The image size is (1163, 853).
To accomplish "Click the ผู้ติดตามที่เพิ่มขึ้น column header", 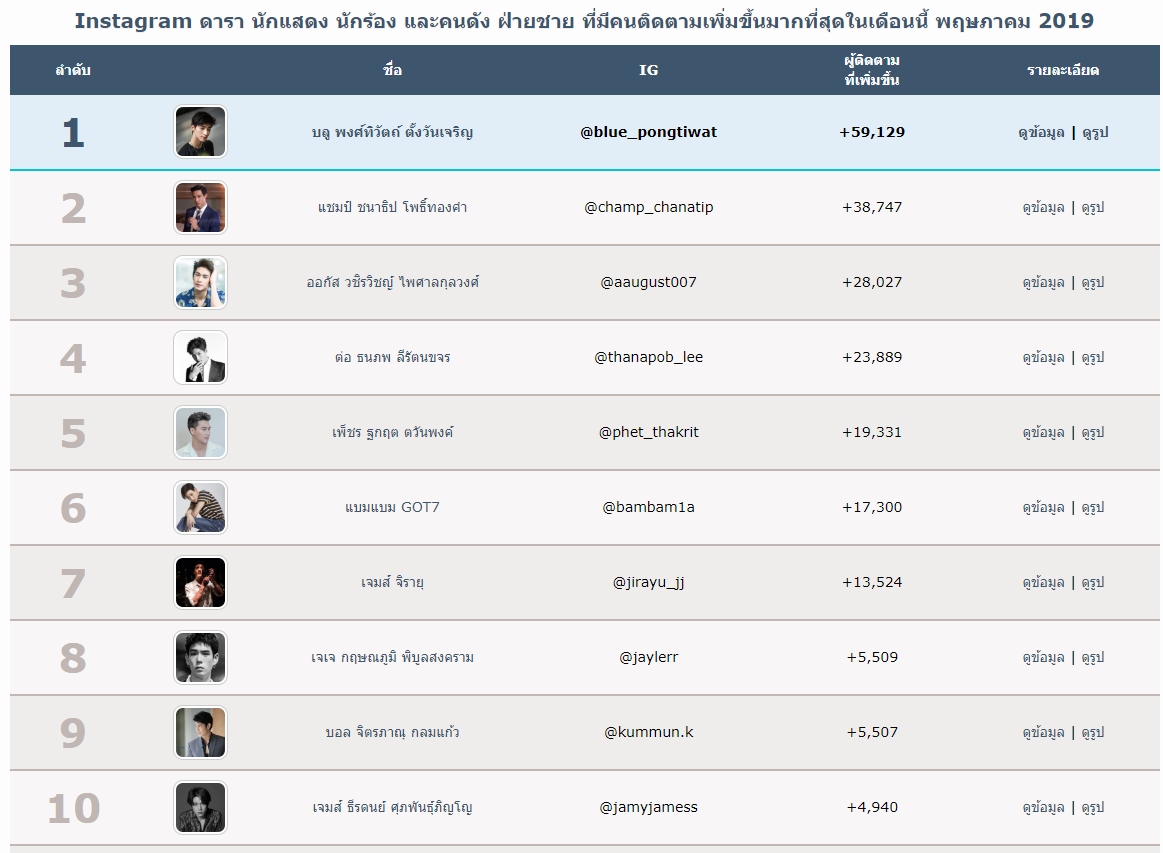I will [x=872, y=70].
